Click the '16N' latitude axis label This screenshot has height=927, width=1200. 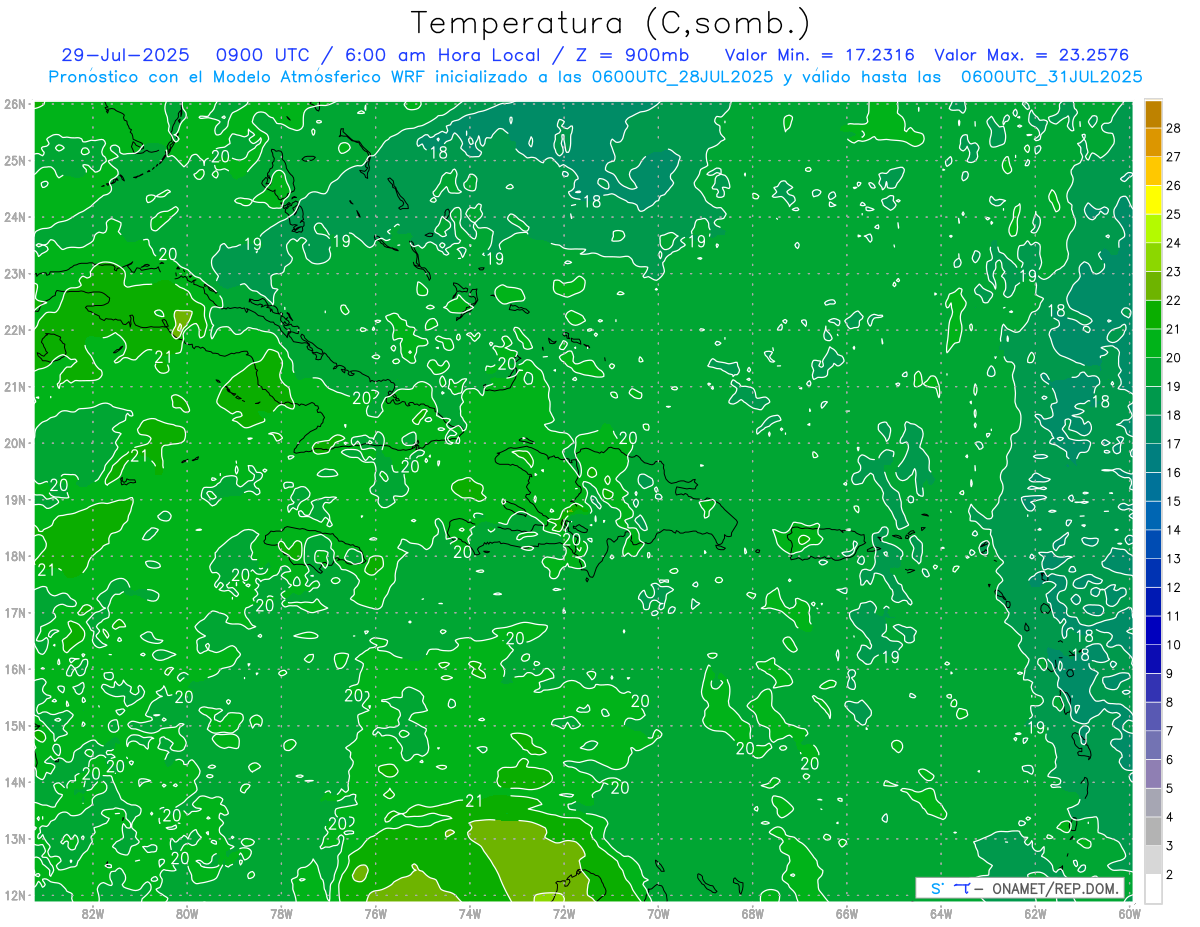tap(14, 669)
